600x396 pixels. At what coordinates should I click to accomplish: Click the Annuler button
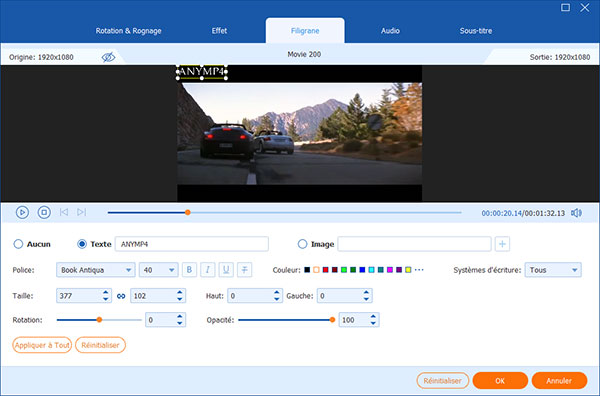click(559, 381)
